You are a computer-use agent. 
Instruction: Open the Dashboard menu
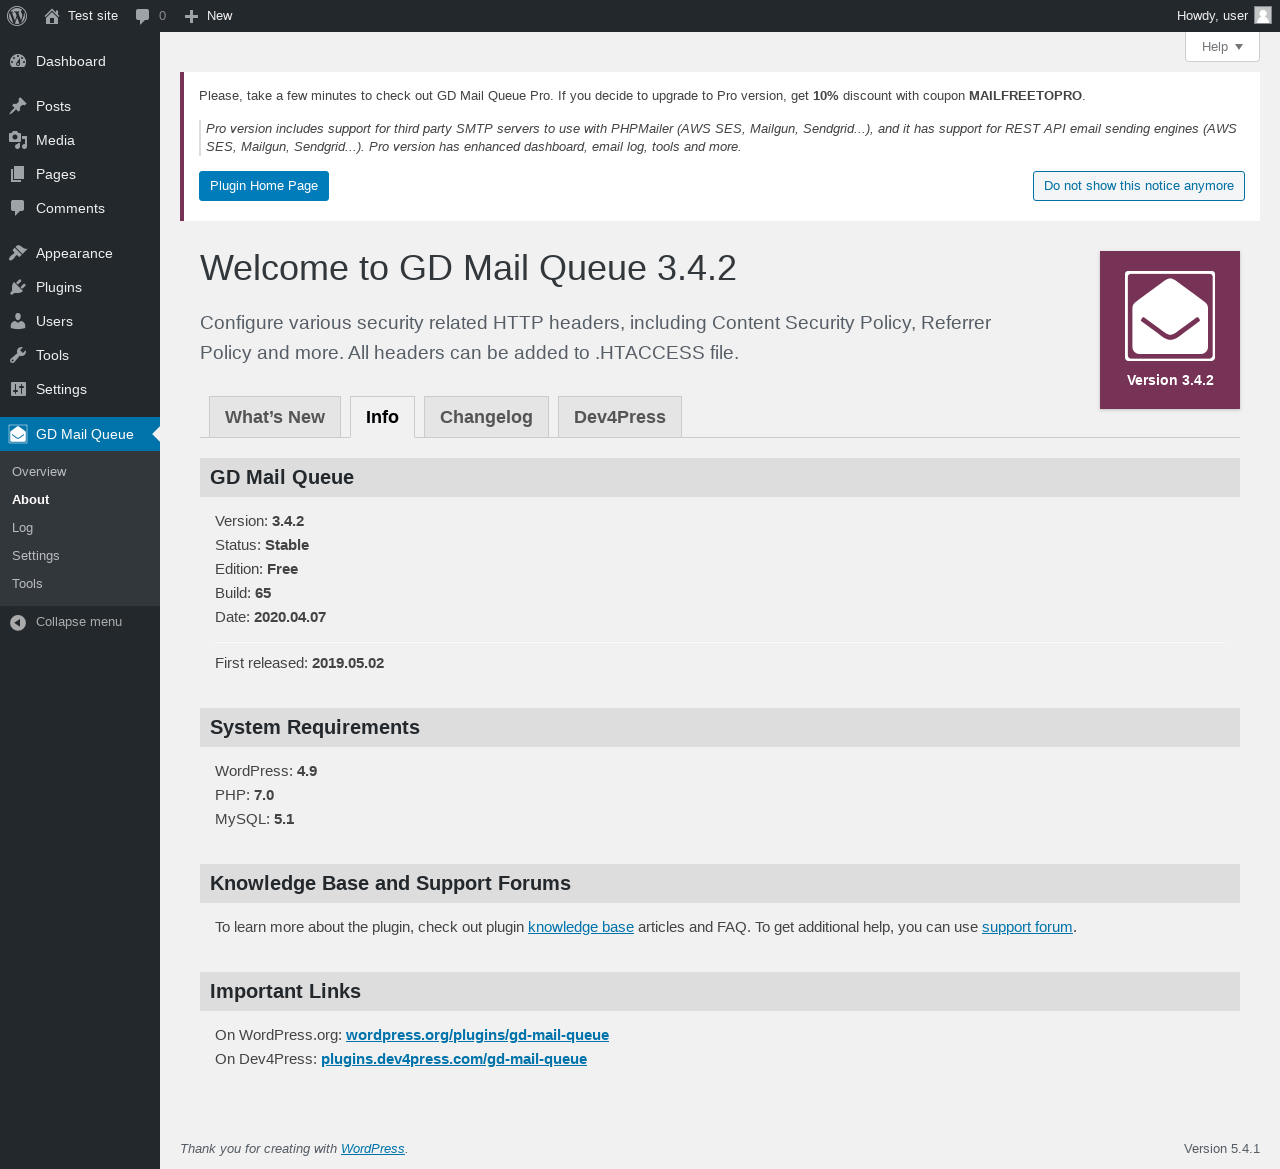pos(80,61)
